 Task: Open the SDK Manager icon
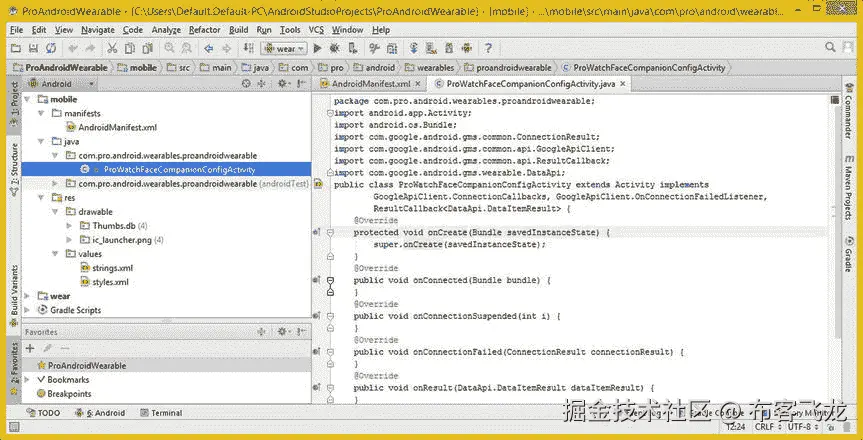point(449,48)
